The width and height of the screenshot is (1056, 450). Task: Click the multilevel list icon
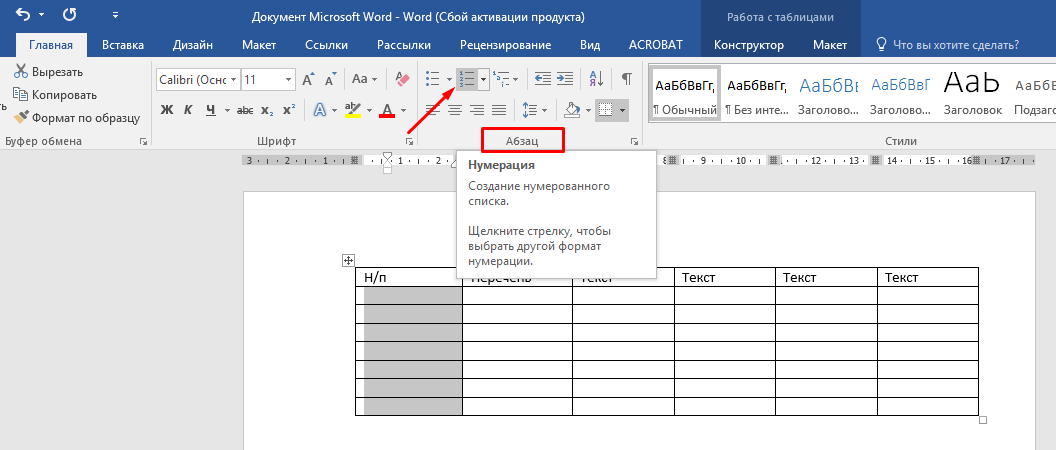(500, 79)
